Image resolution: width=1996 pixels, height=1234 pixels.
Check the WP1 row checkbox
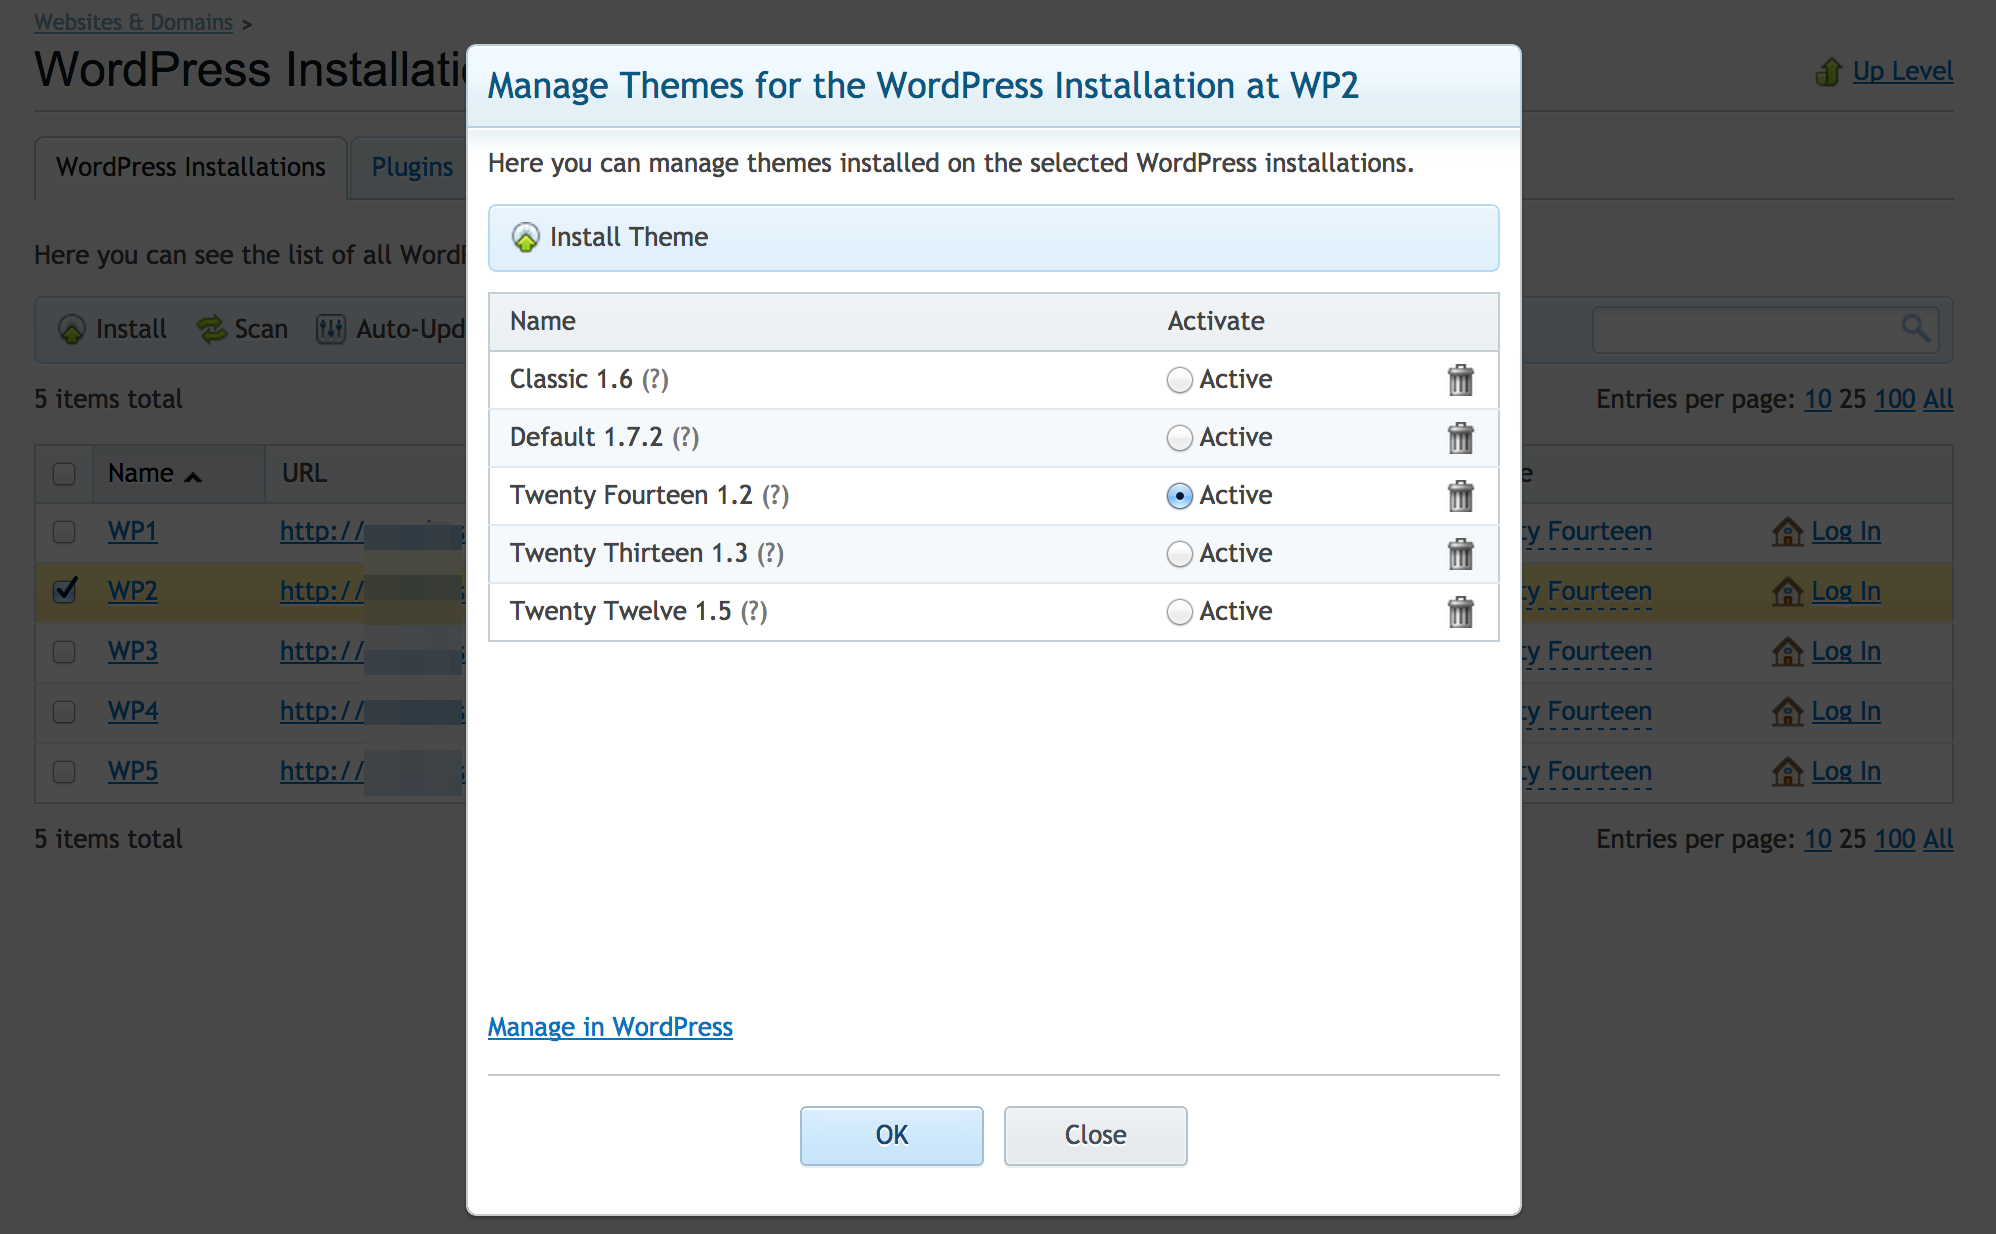pos(64,532)
